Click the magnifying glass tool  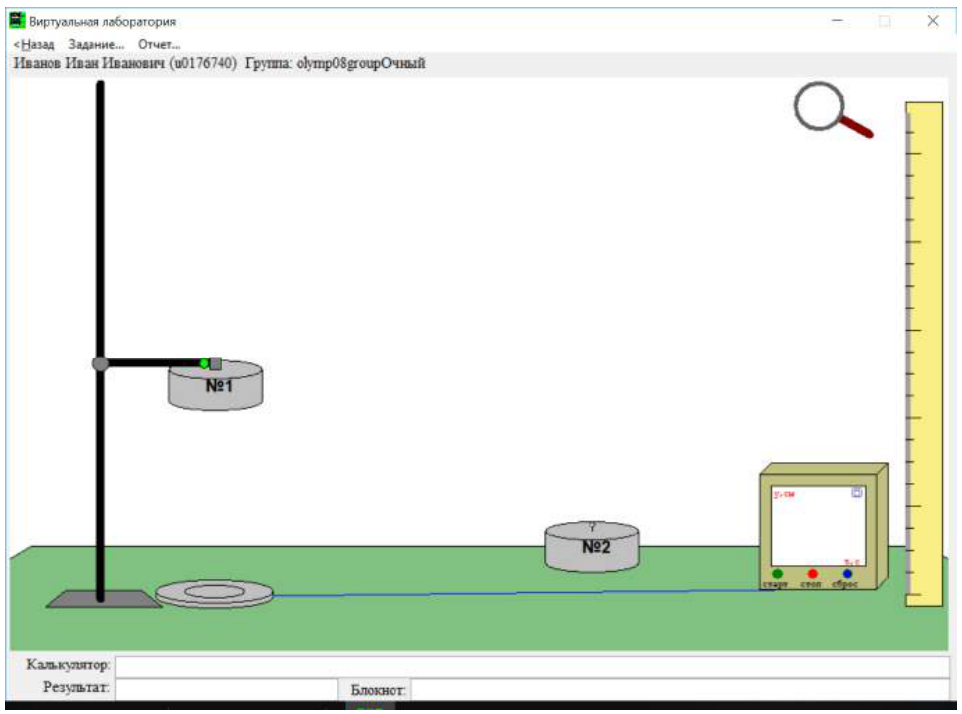(832, 110)
